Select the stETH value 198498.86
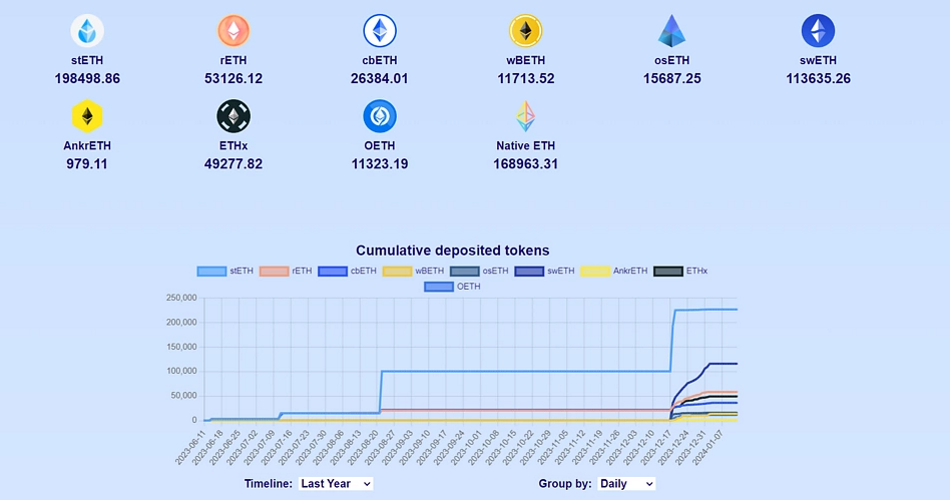Screen dimensions: 950x500 87,79
